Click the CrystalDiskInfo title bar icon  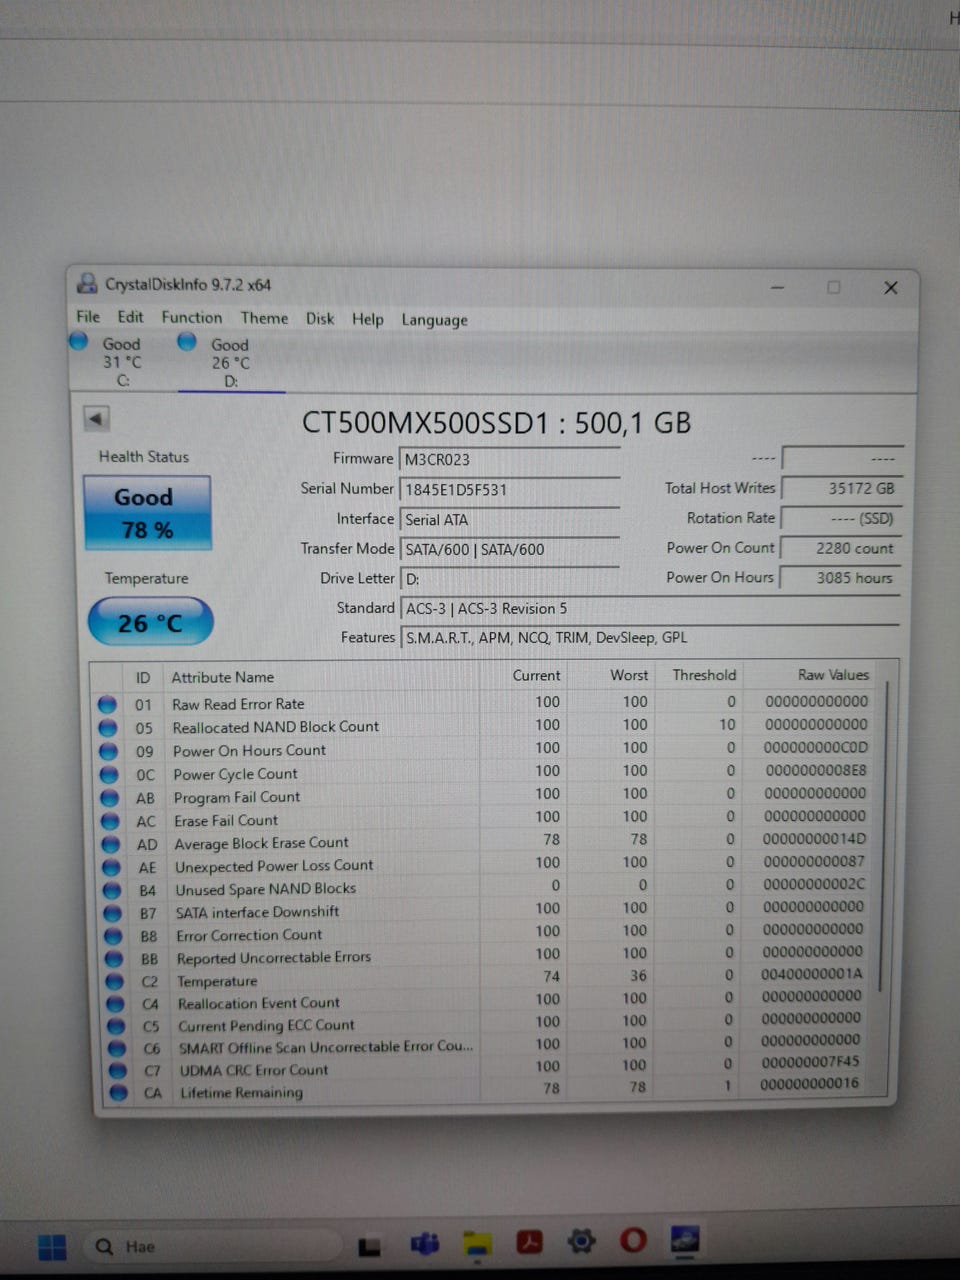click(88, 284)
